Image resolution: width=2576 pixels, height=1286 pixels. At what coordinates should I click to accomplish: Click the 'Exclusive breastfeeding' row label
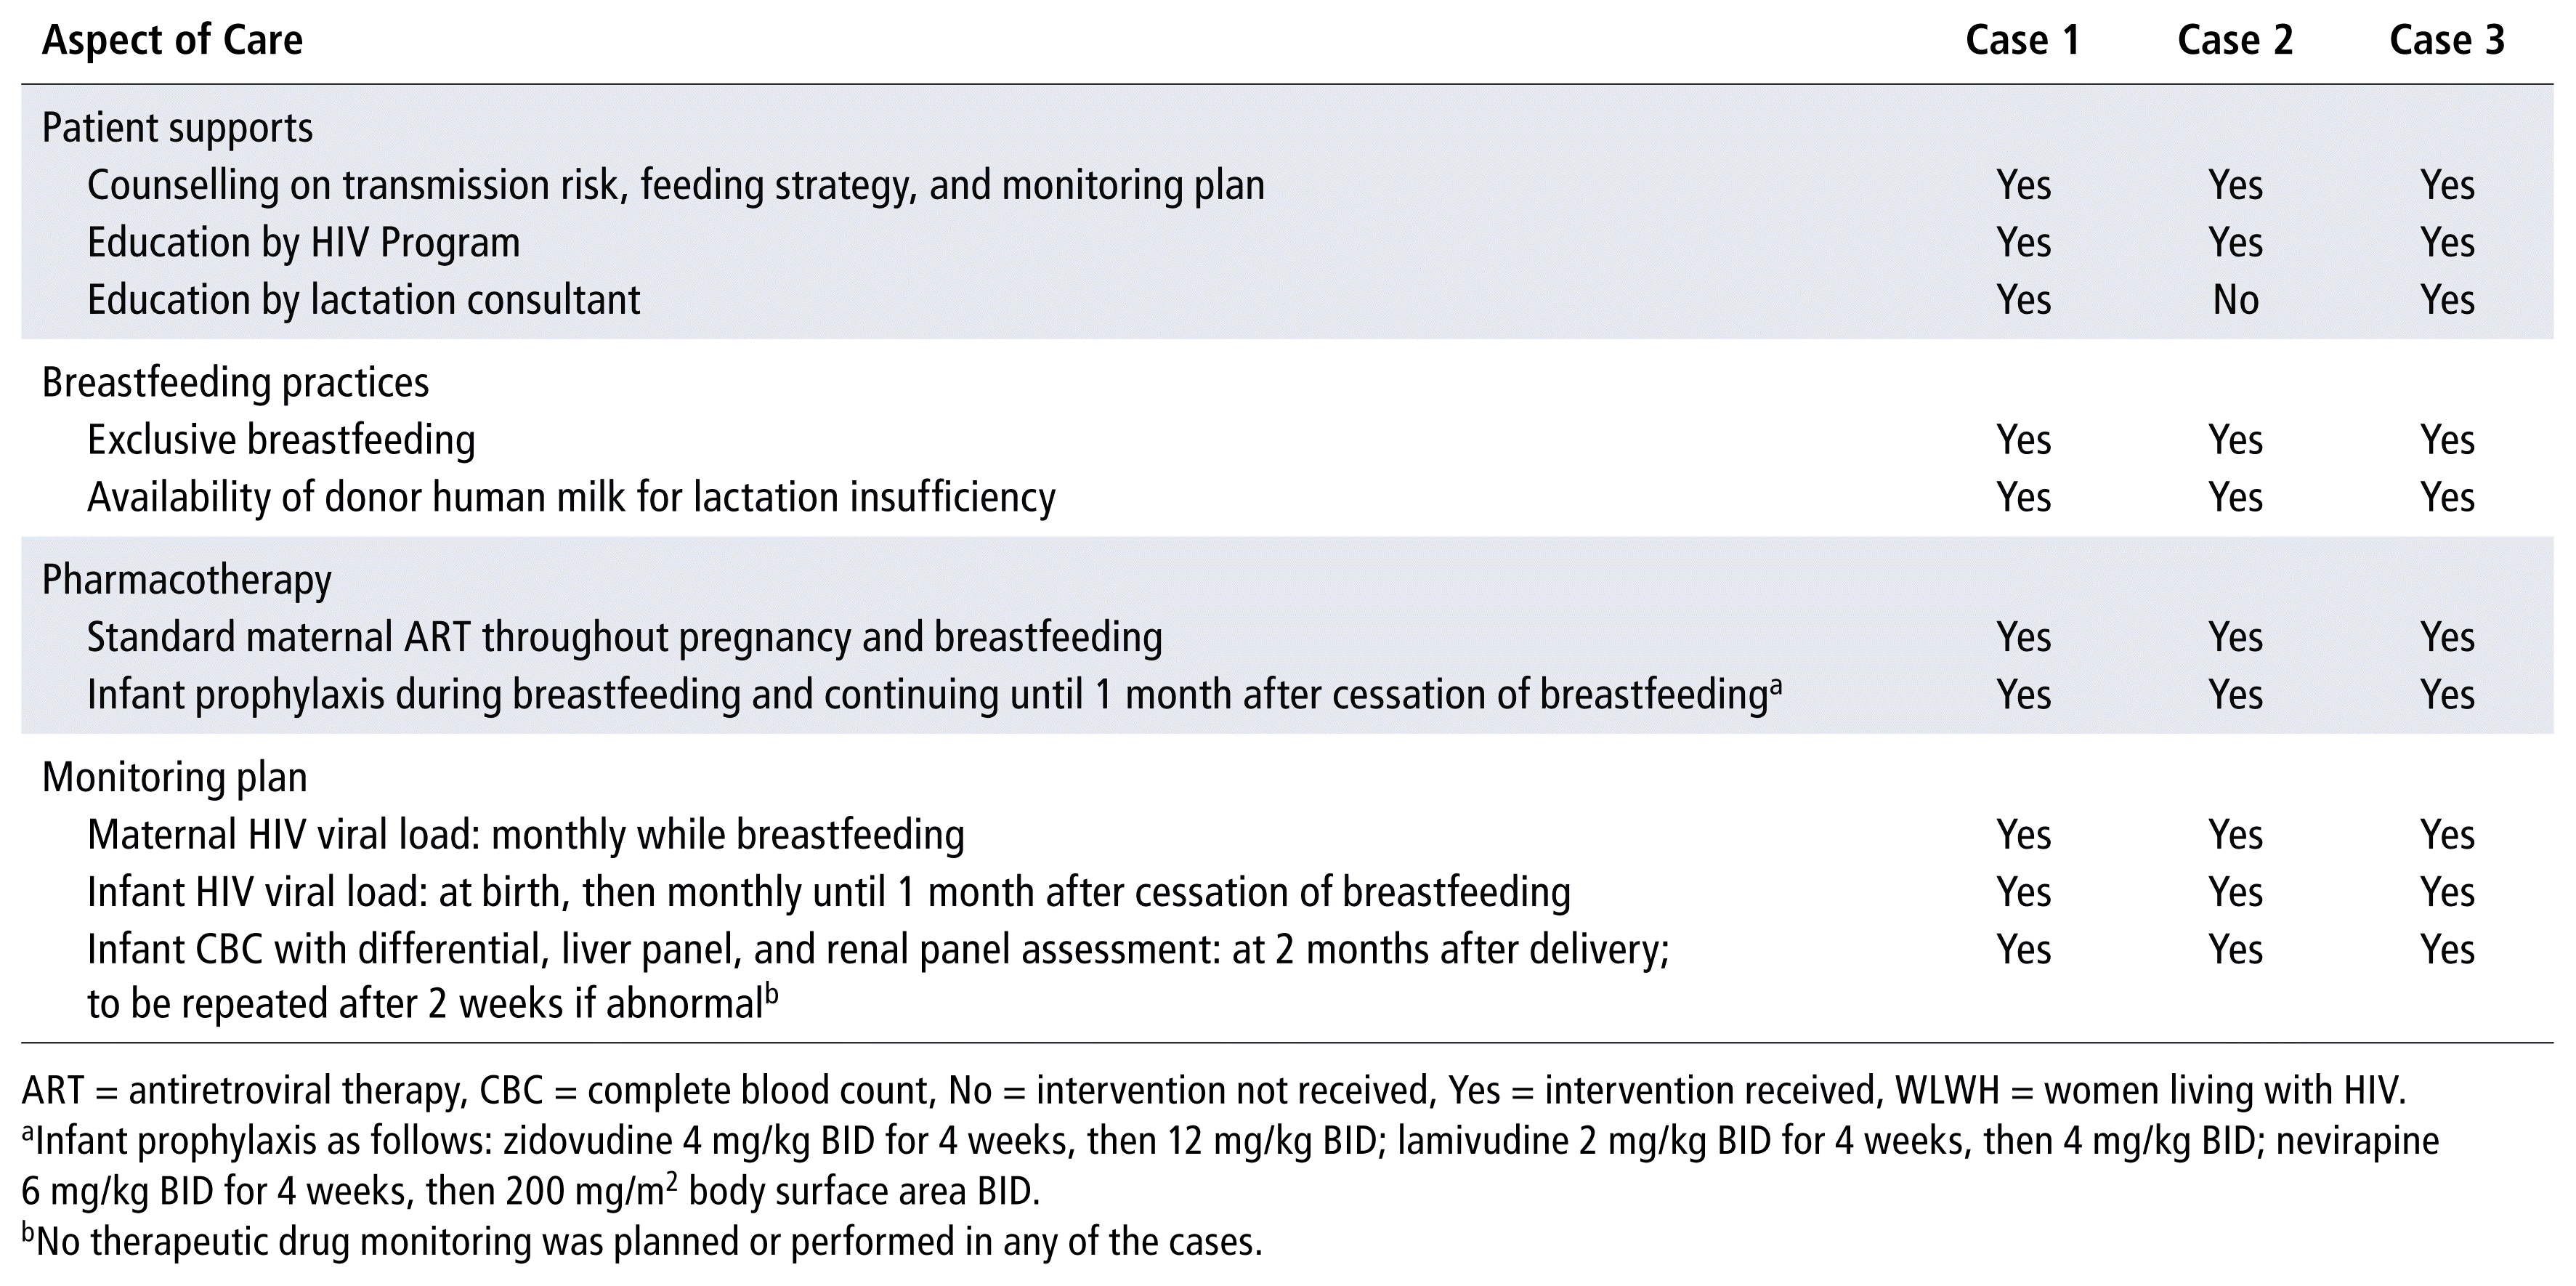tap(281, 440)
